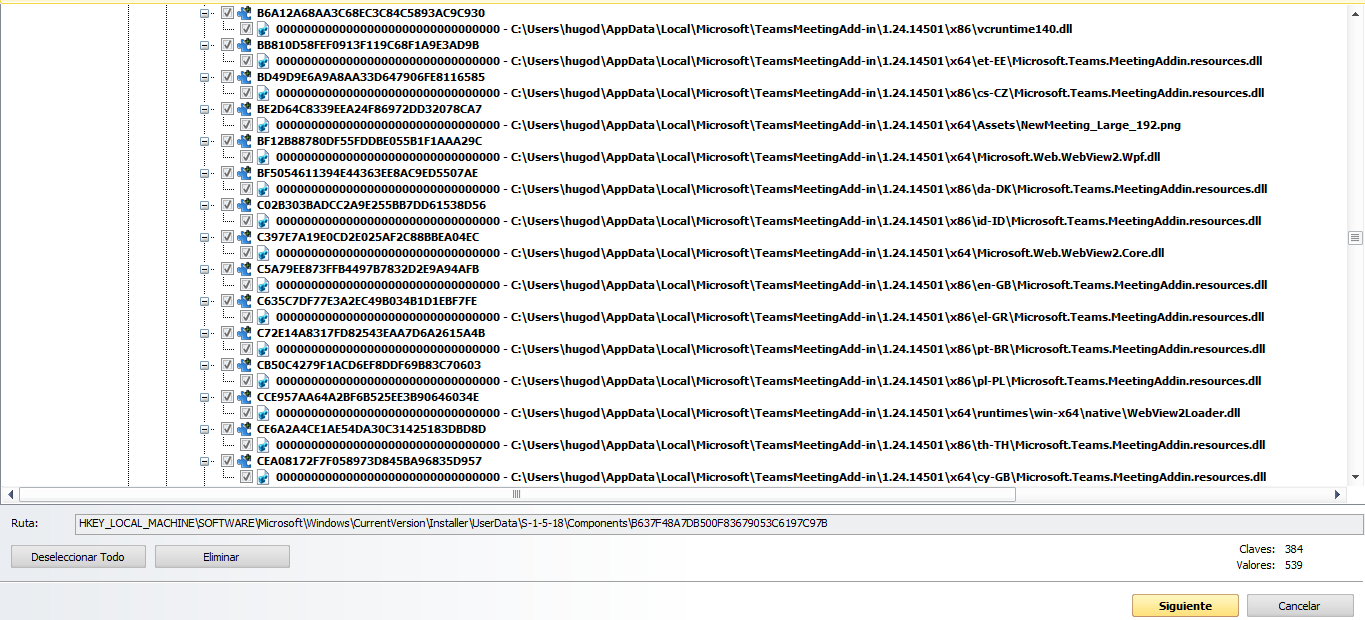
Task: Click the file icon beside the vcruntime140.dll entry
Action: (263, 29)
